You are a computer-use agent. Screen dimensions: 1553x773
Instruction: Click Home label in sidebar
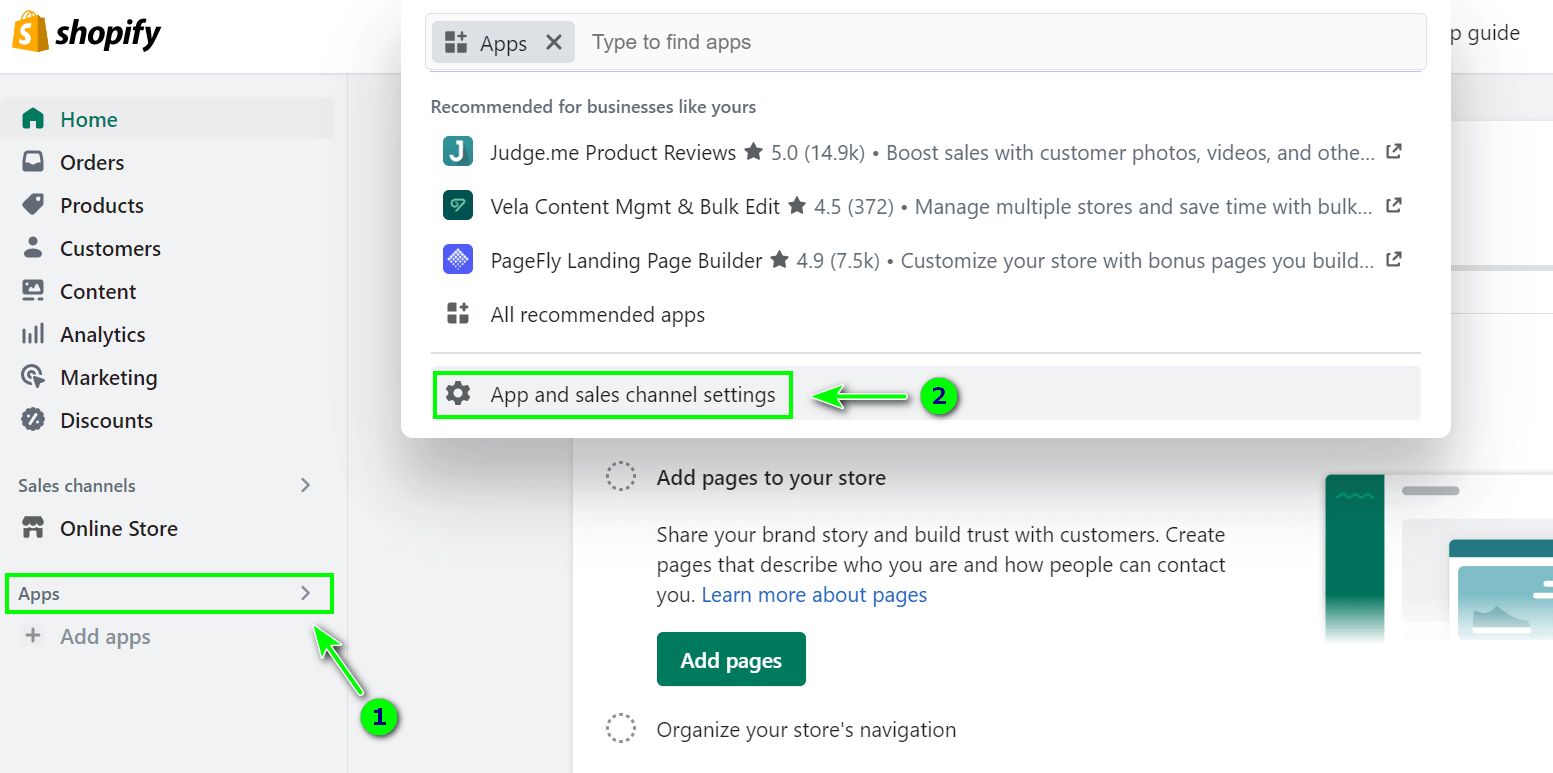click(x=89, y=119)
